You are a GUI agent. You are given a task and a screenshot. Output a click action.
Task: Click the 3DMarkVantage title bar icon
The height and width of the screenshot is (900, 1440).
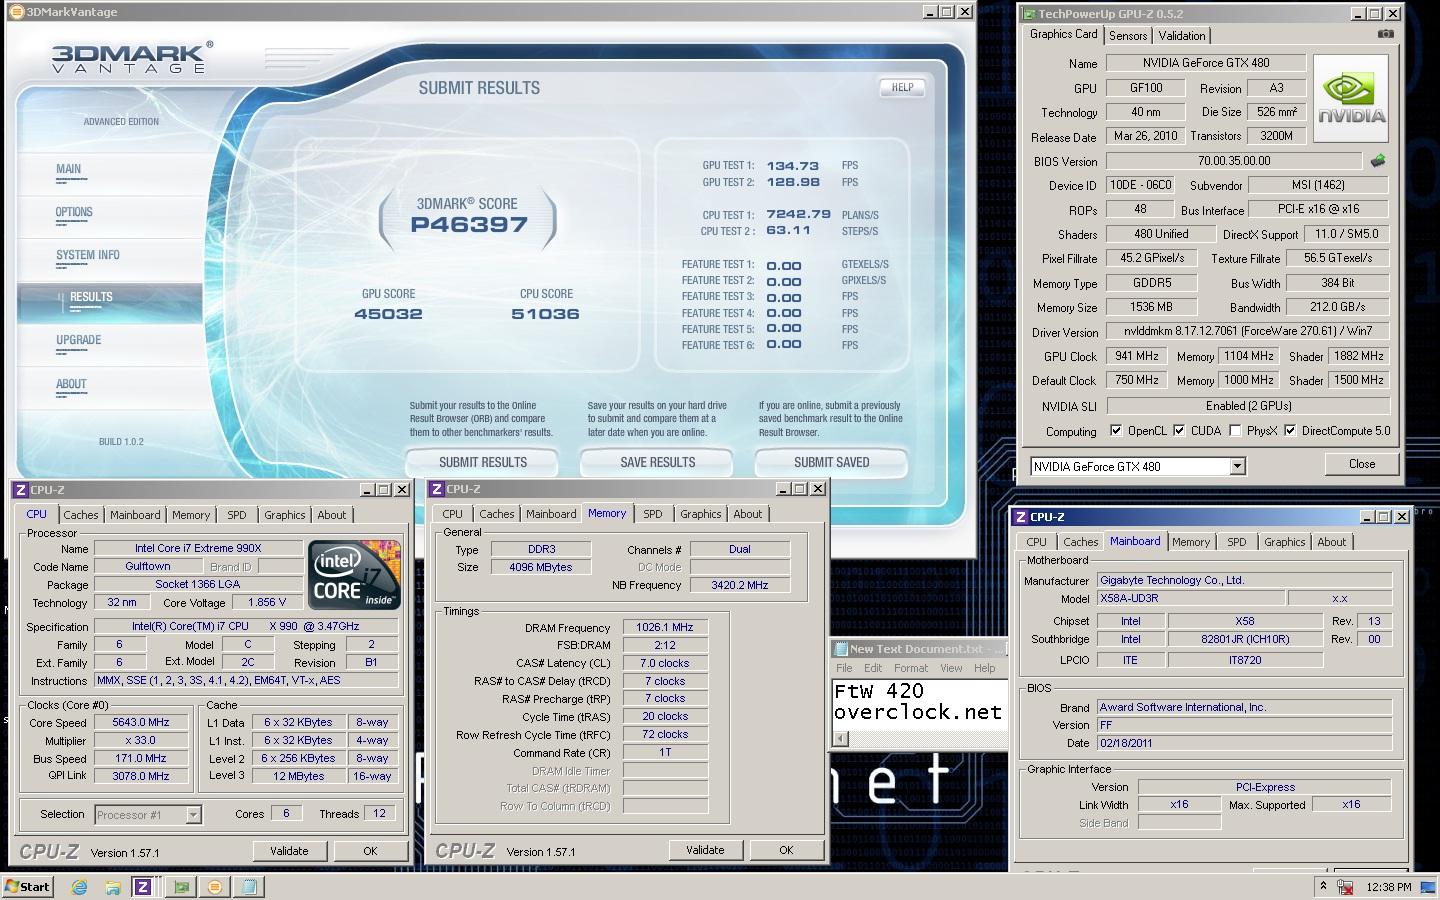[16, 12]
